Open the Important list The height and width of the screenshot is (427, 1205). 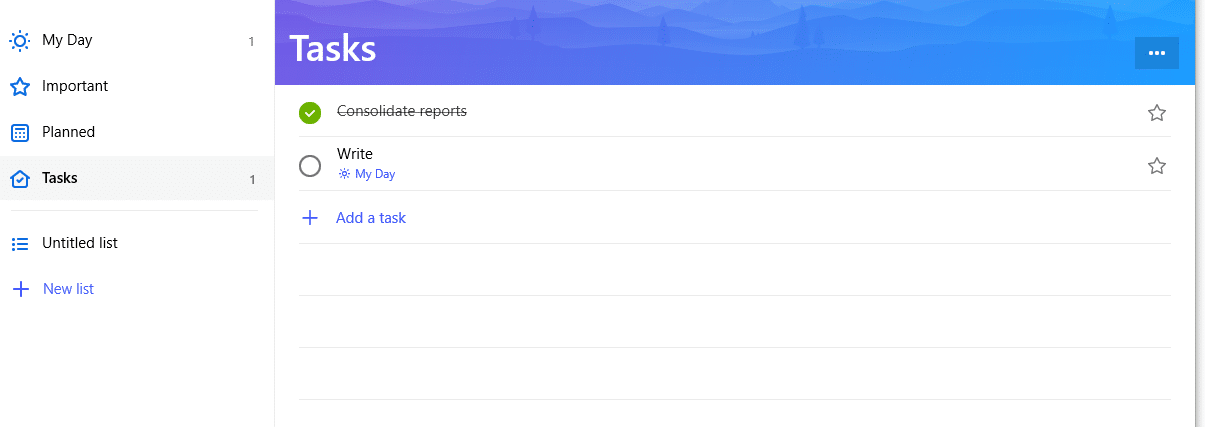[137, 87]
